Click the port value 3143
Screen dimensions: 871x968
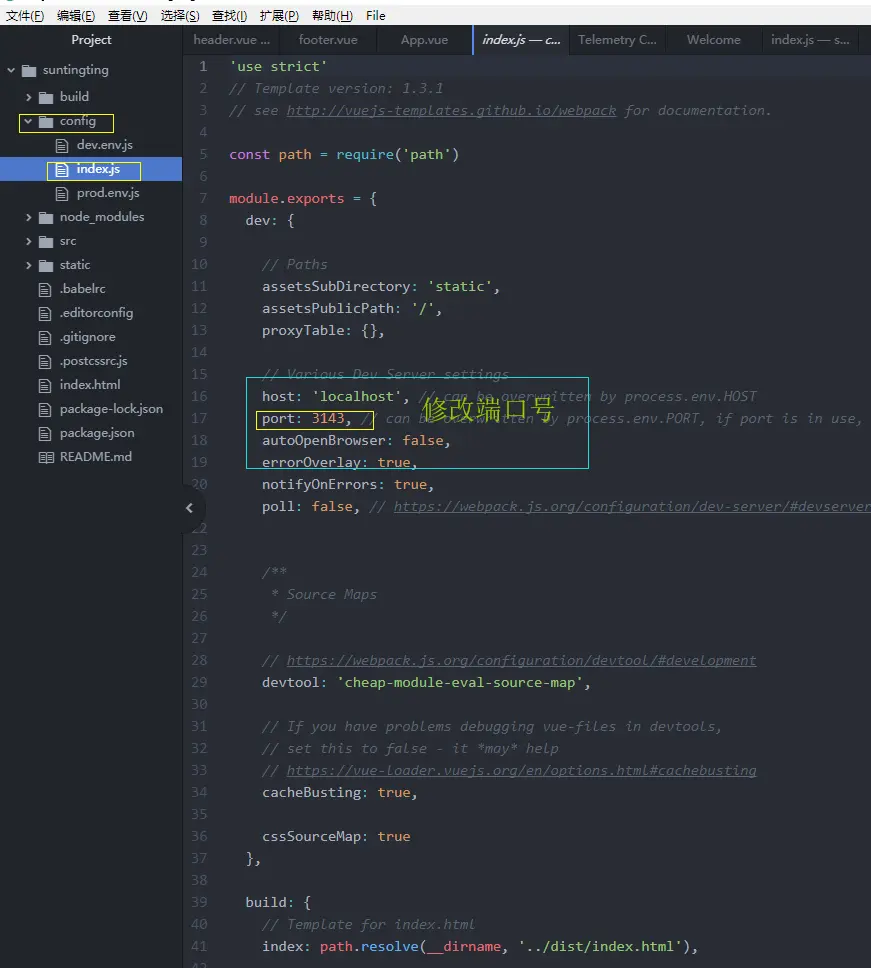(328, 419)
